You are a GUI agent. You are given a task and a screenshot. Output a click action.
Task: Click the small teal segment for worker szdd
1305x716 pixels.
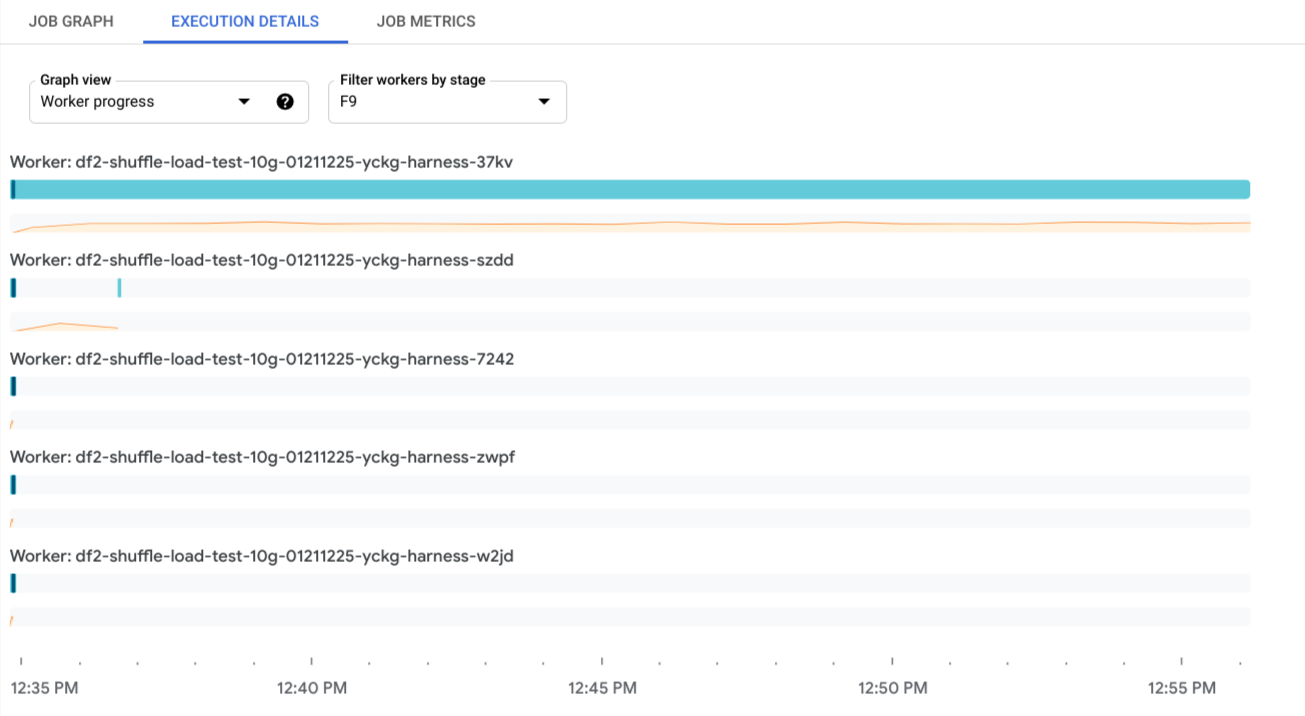coord(119,287)
